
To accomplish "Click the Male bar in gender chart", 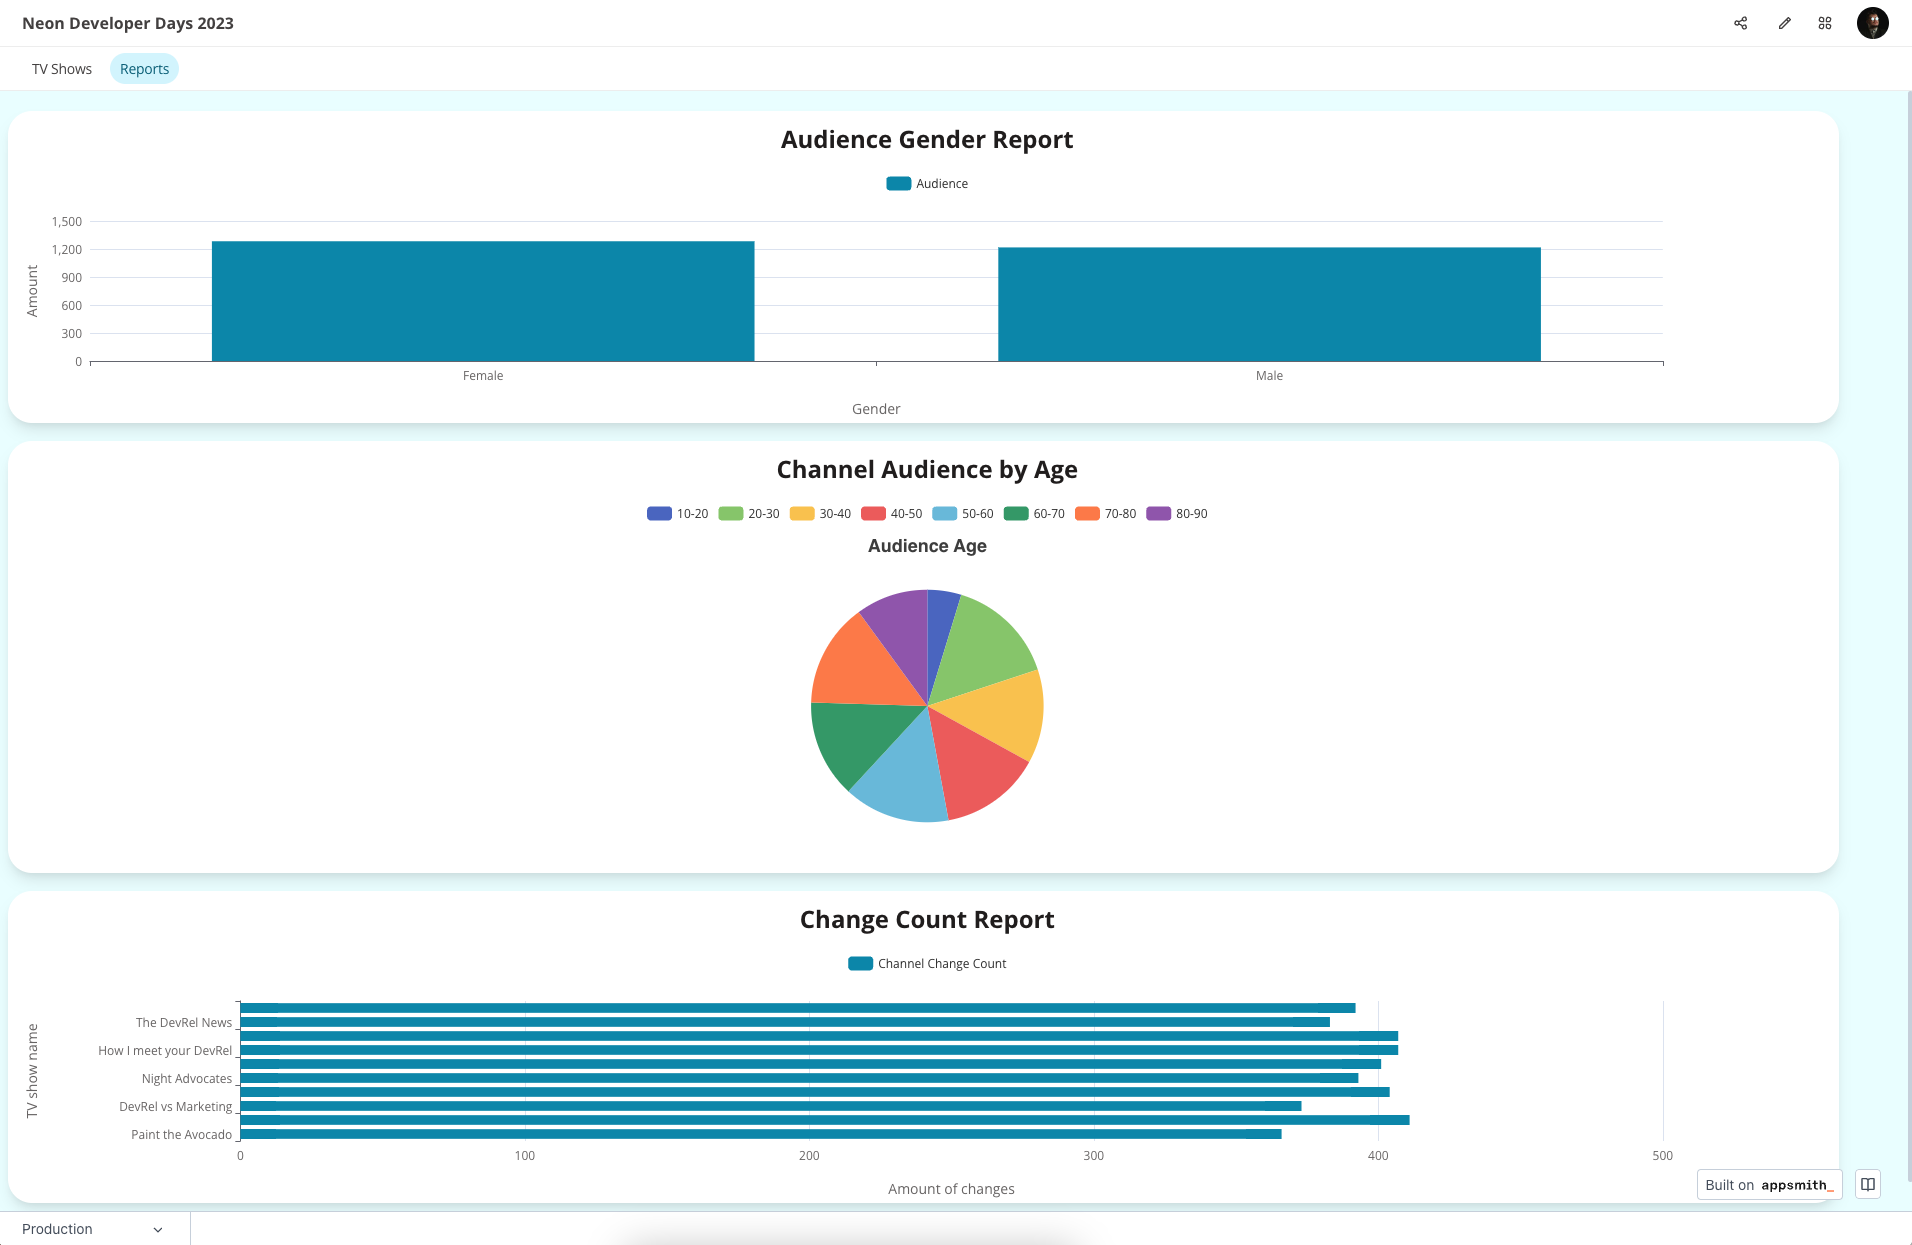I will [1269, 304].
